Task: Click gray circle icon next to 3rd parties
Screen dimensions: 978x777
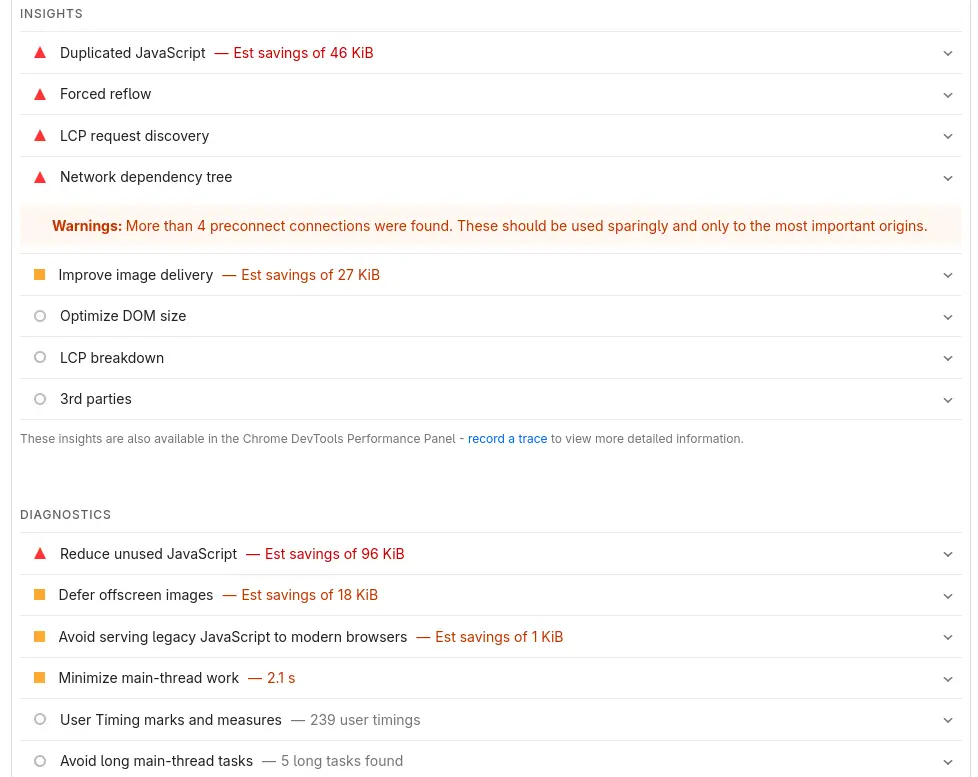Action: coord(40,399)
